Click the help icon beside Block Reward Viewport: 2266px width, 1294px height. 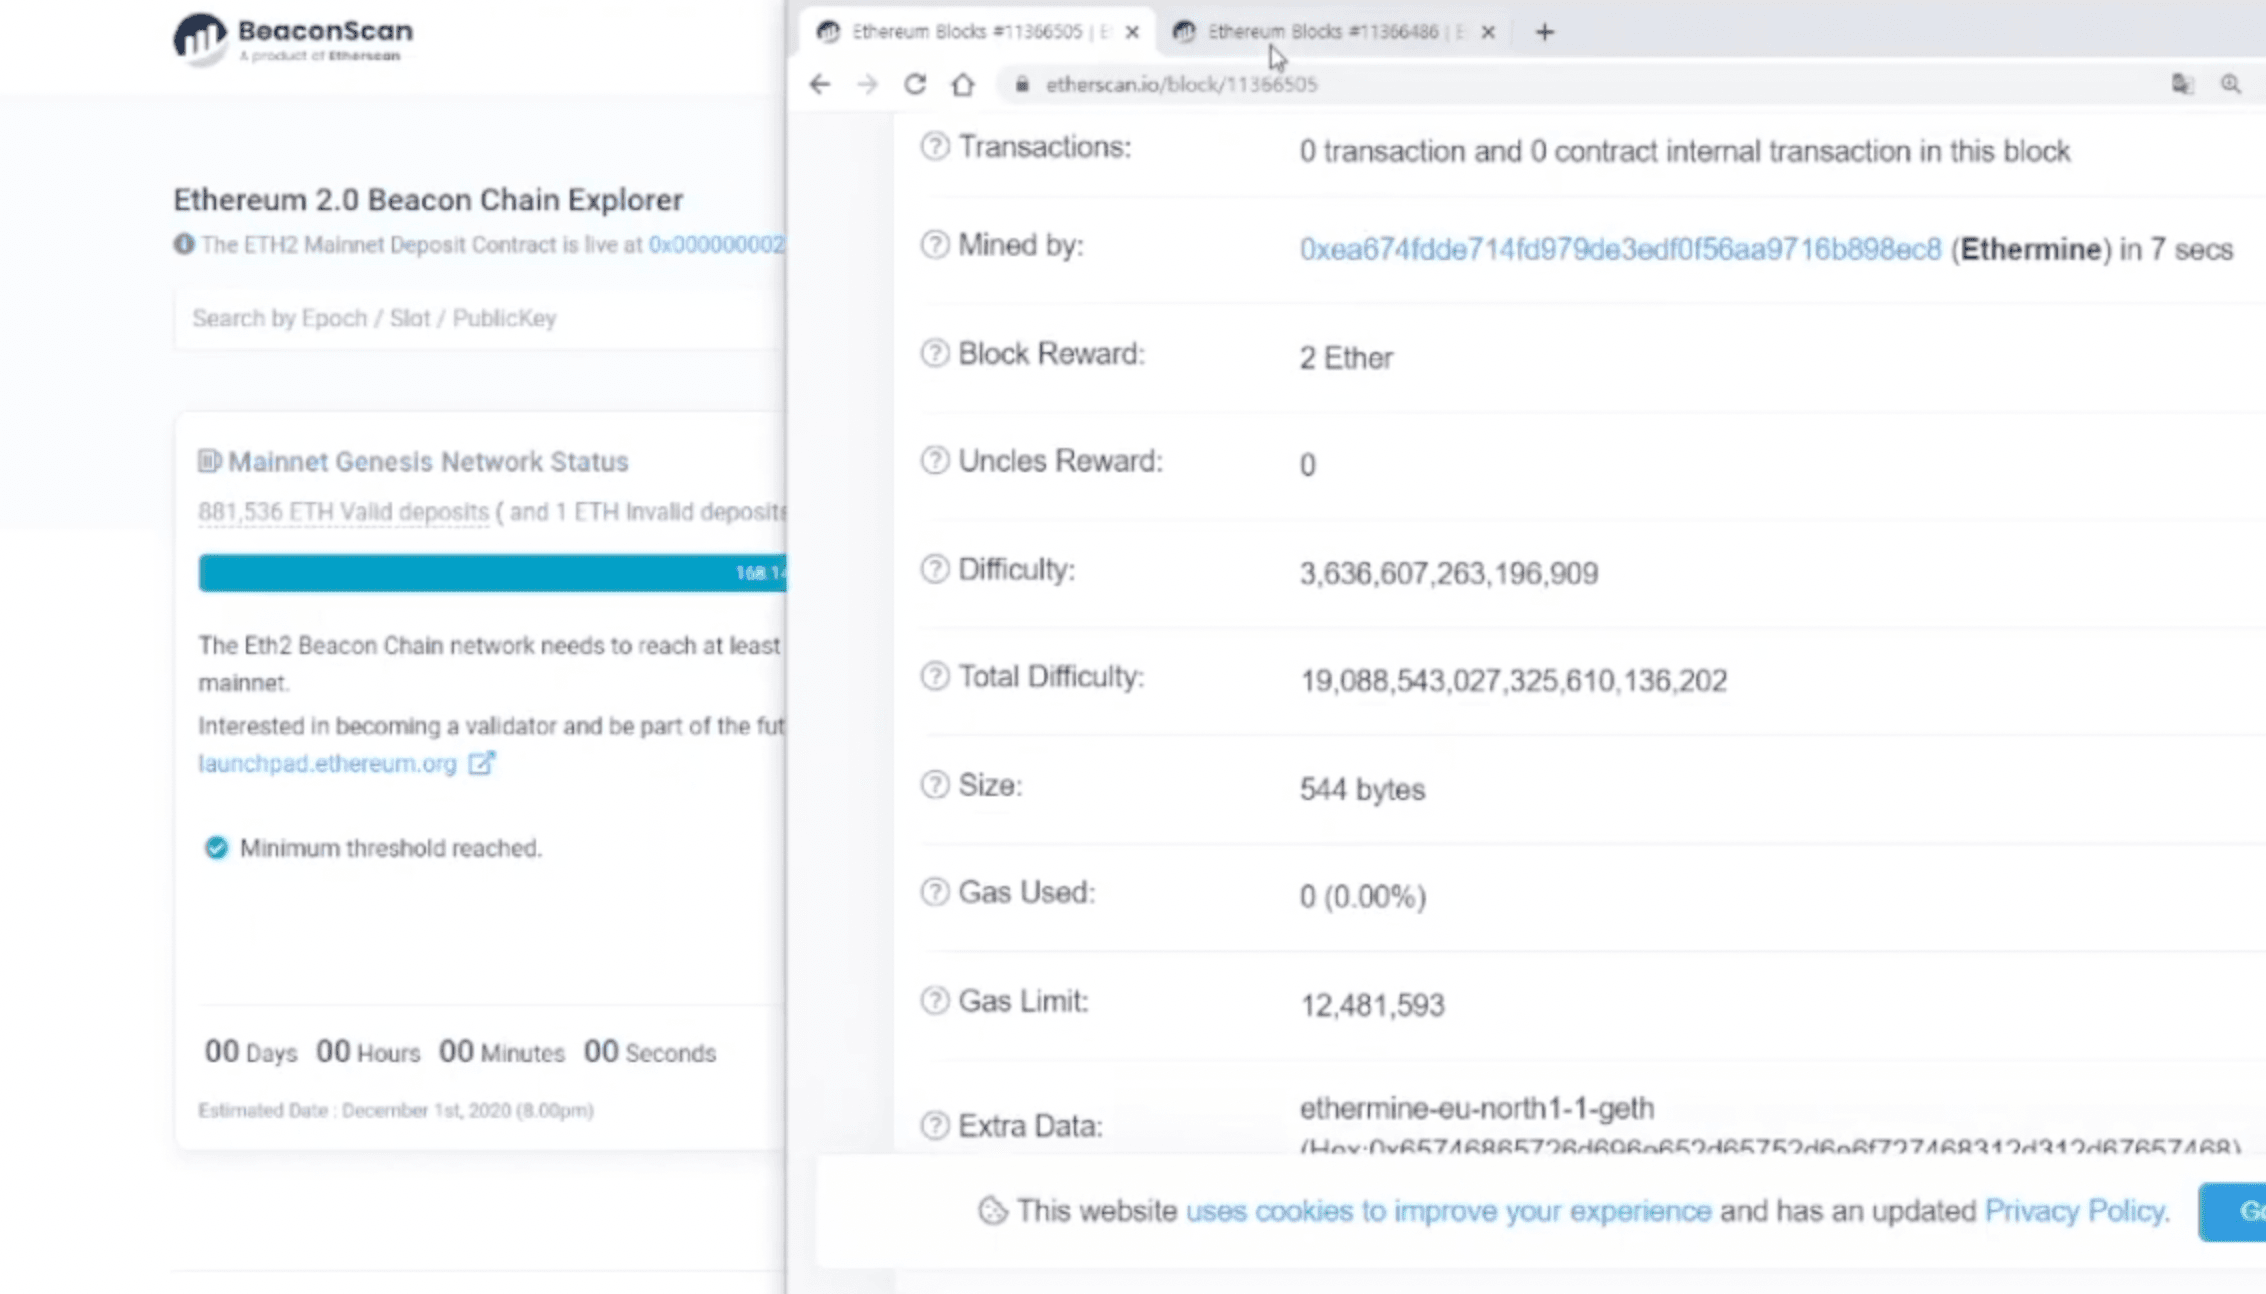935,353
